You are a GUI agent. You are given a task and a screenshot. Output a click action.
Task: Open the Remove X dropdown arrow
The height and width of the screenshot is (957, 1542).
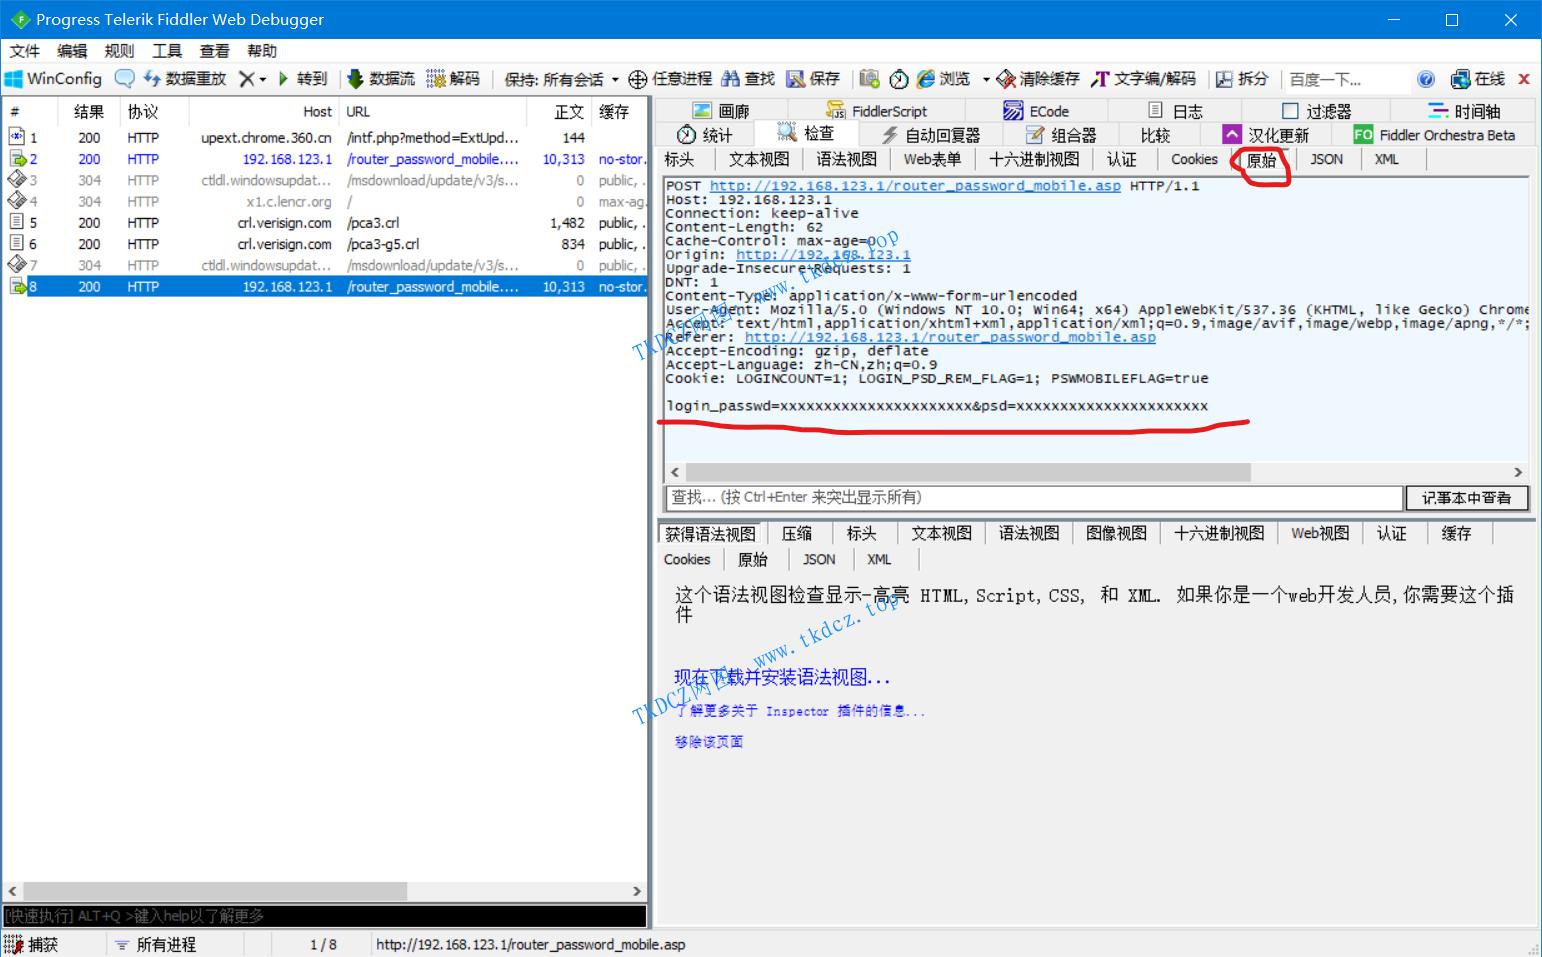[263, 79]
